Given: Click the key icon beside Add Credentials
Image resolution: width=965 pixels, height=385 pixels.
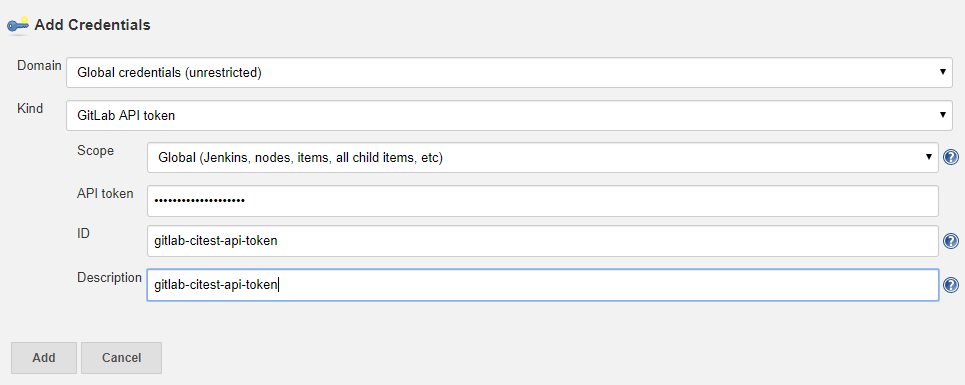Looking at the screenshot, I should coord(17,25).
